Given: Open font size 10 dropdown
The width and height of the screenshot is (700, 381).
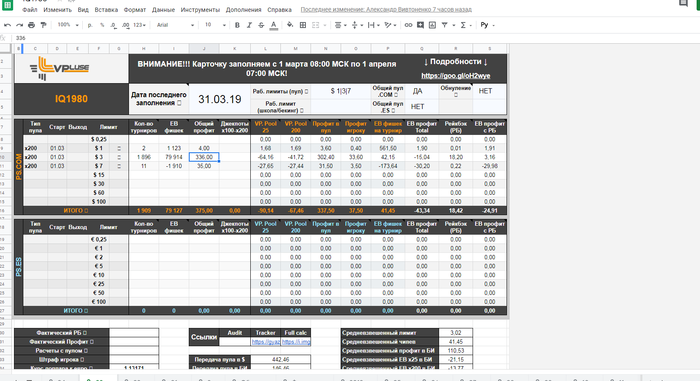Looking at the screenshot, I should [215, 25].
